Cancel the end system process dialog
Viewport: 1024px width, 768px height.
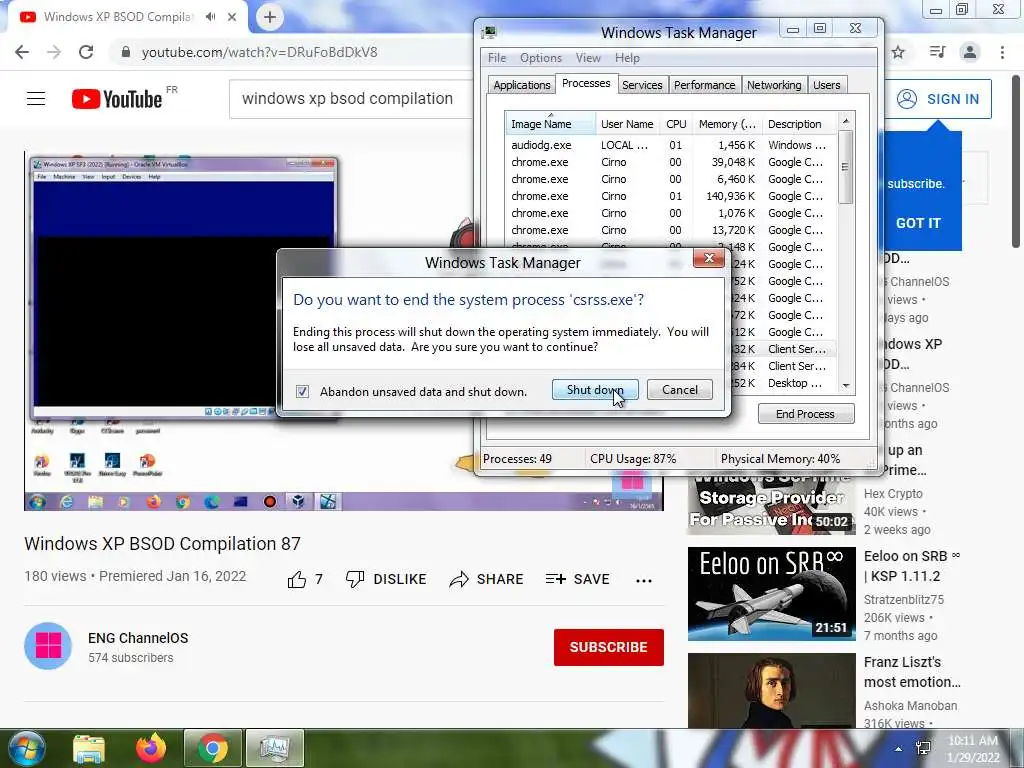click(679, 390)
